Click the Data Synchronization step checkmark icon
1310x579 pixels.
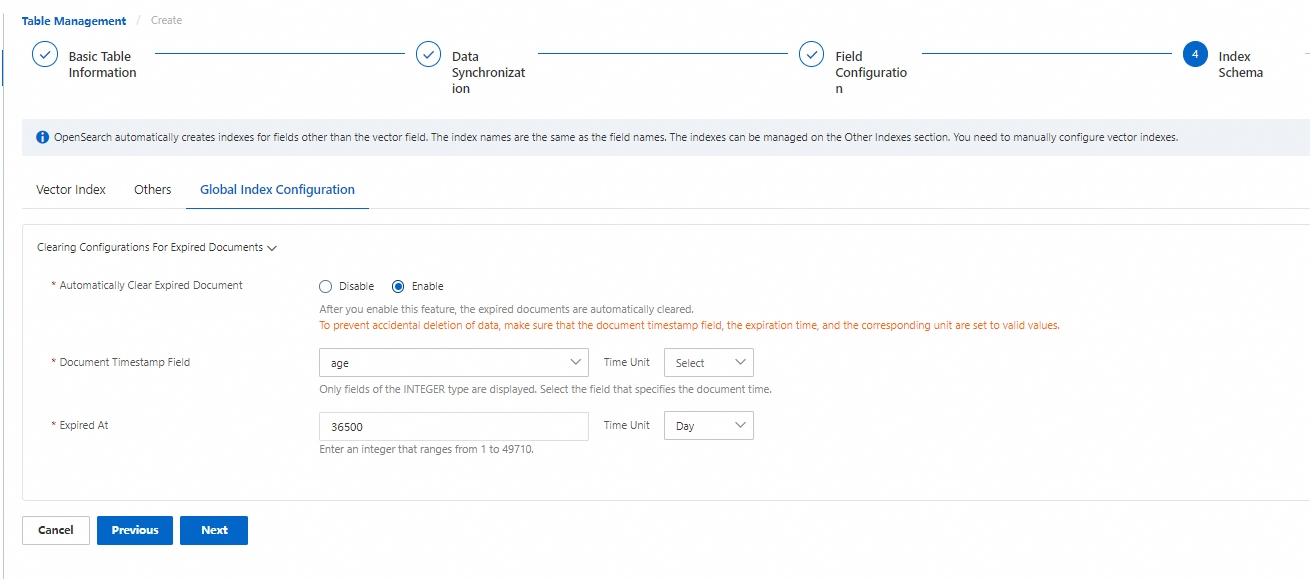(x=428, y=54)
